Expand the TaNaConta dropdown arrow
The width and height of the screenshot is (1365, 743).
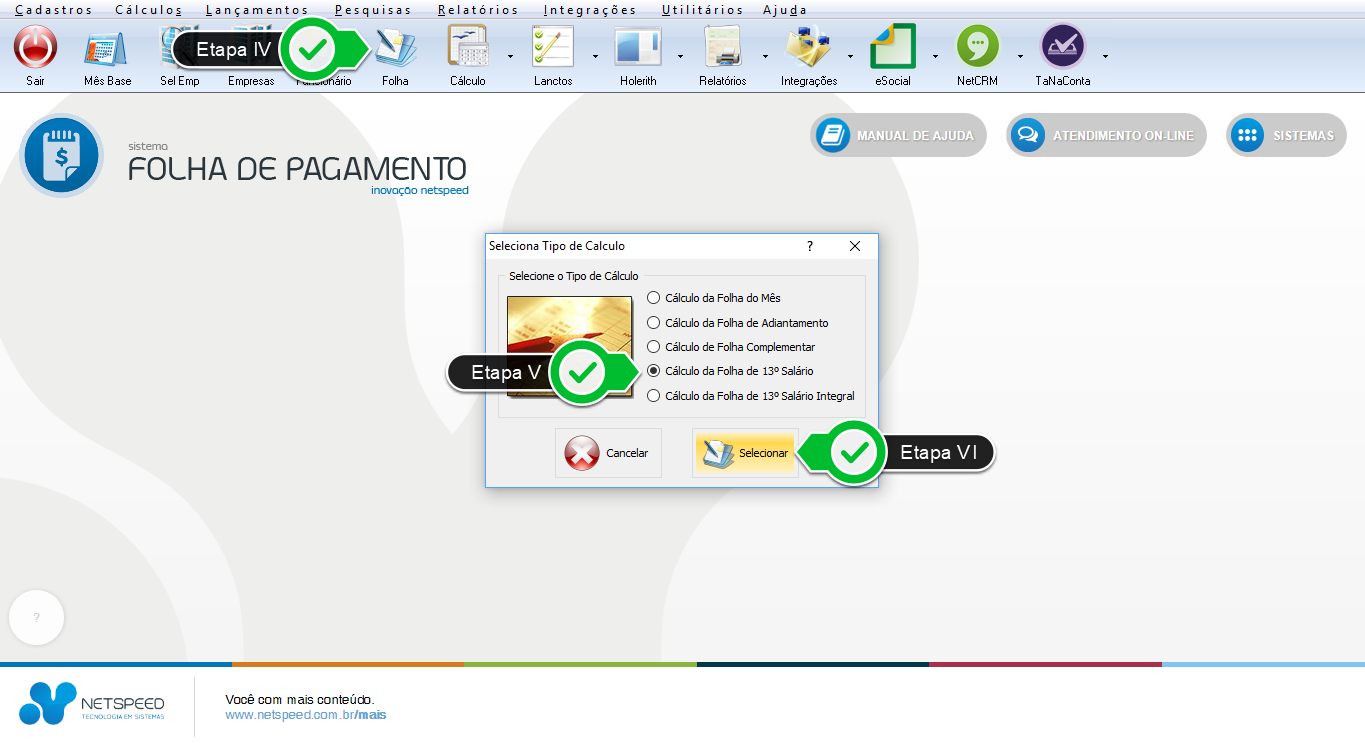pos(1105,56)
